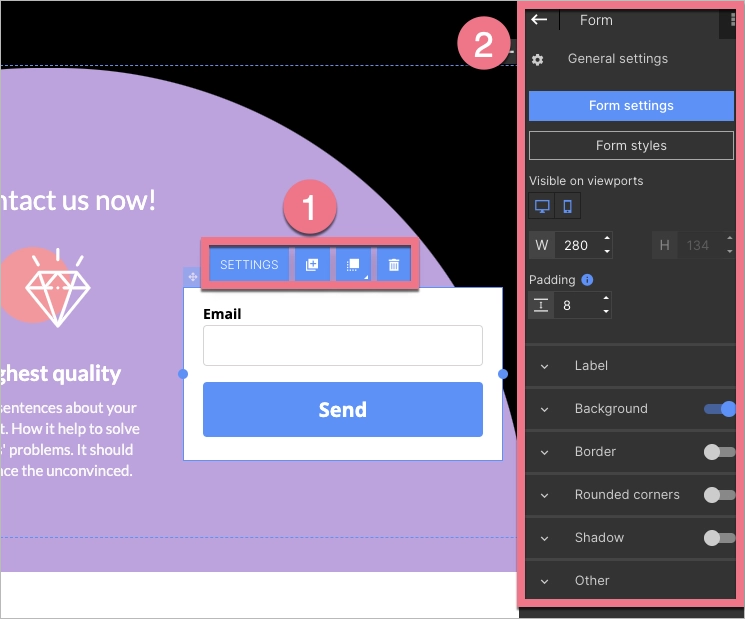This screenshot has width=745, height=619.
Task: Open the General settings gear icon
Action: [x=537, y=60]
